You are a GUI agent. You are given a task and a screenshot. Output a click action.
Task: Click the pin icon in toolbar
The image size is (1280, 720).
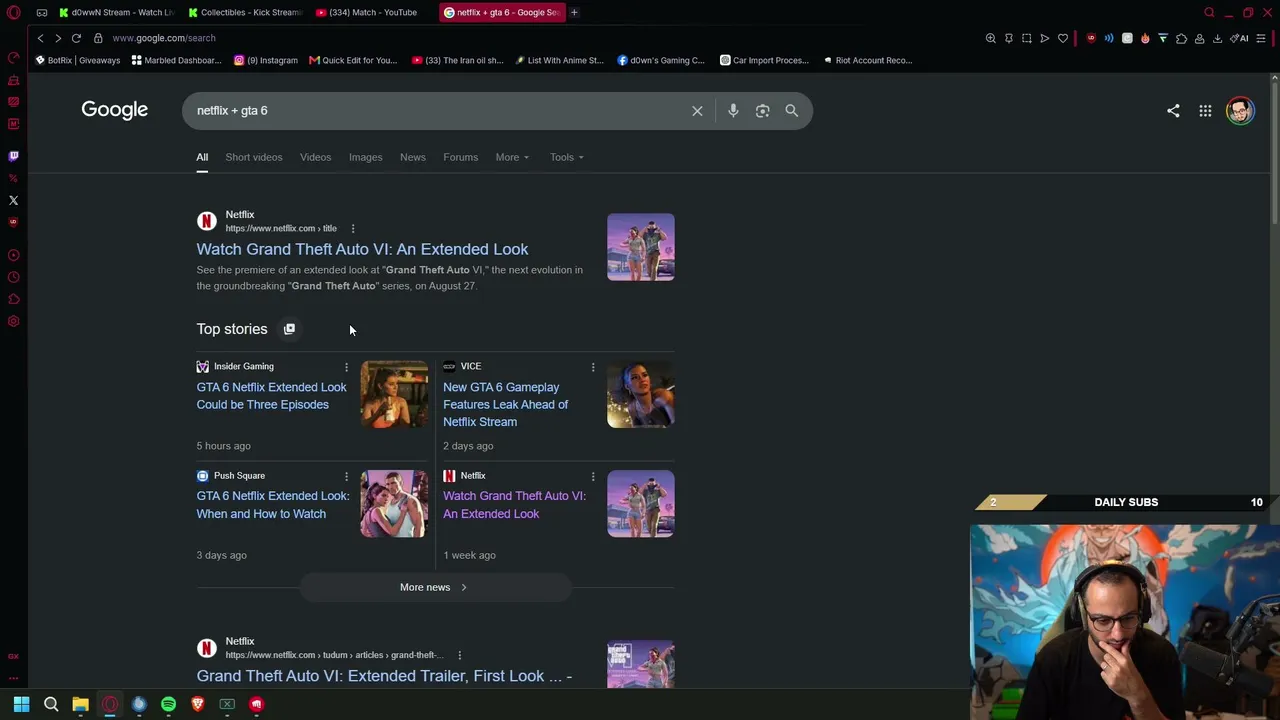coord(1009,38)
